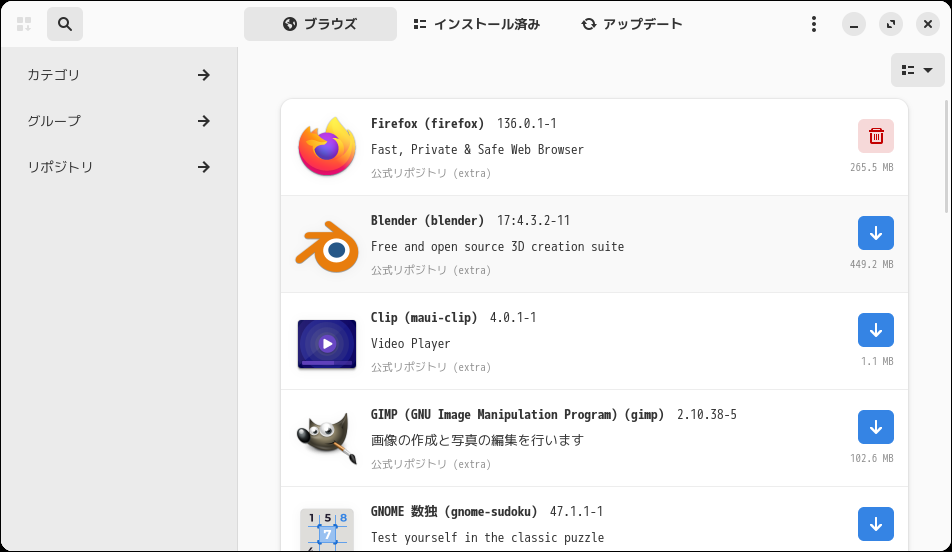Switch to the インストール済み tab
This screenshot has width=952, height=552.
click(x=476, y=24)
